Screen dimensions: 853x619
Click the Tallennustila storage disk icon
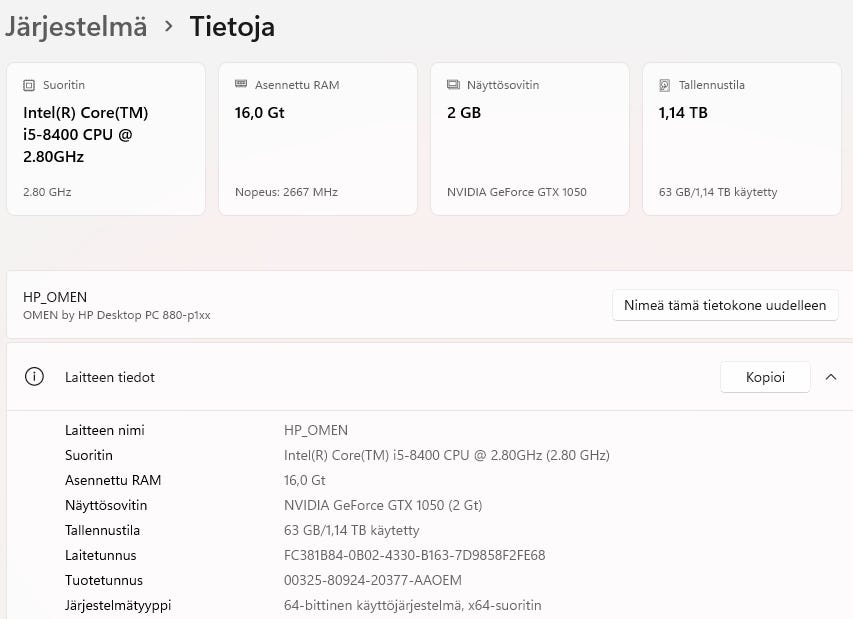click(665, 85)
